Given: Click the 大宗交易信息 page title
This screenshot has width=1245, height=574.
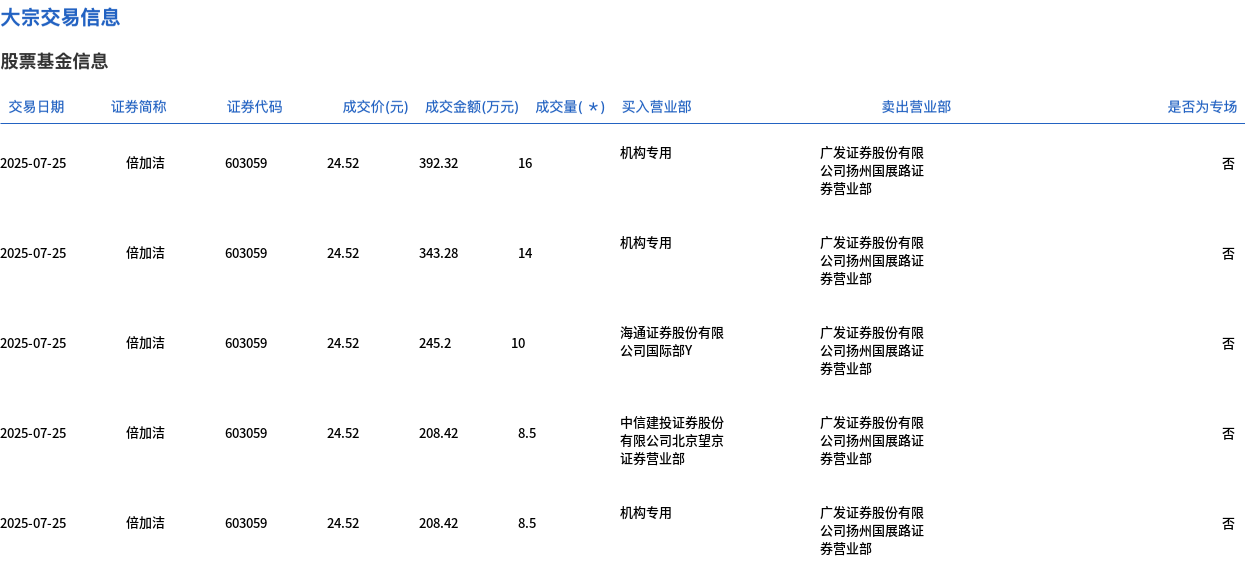Looking at the screenshot, I should pos(60,17).
